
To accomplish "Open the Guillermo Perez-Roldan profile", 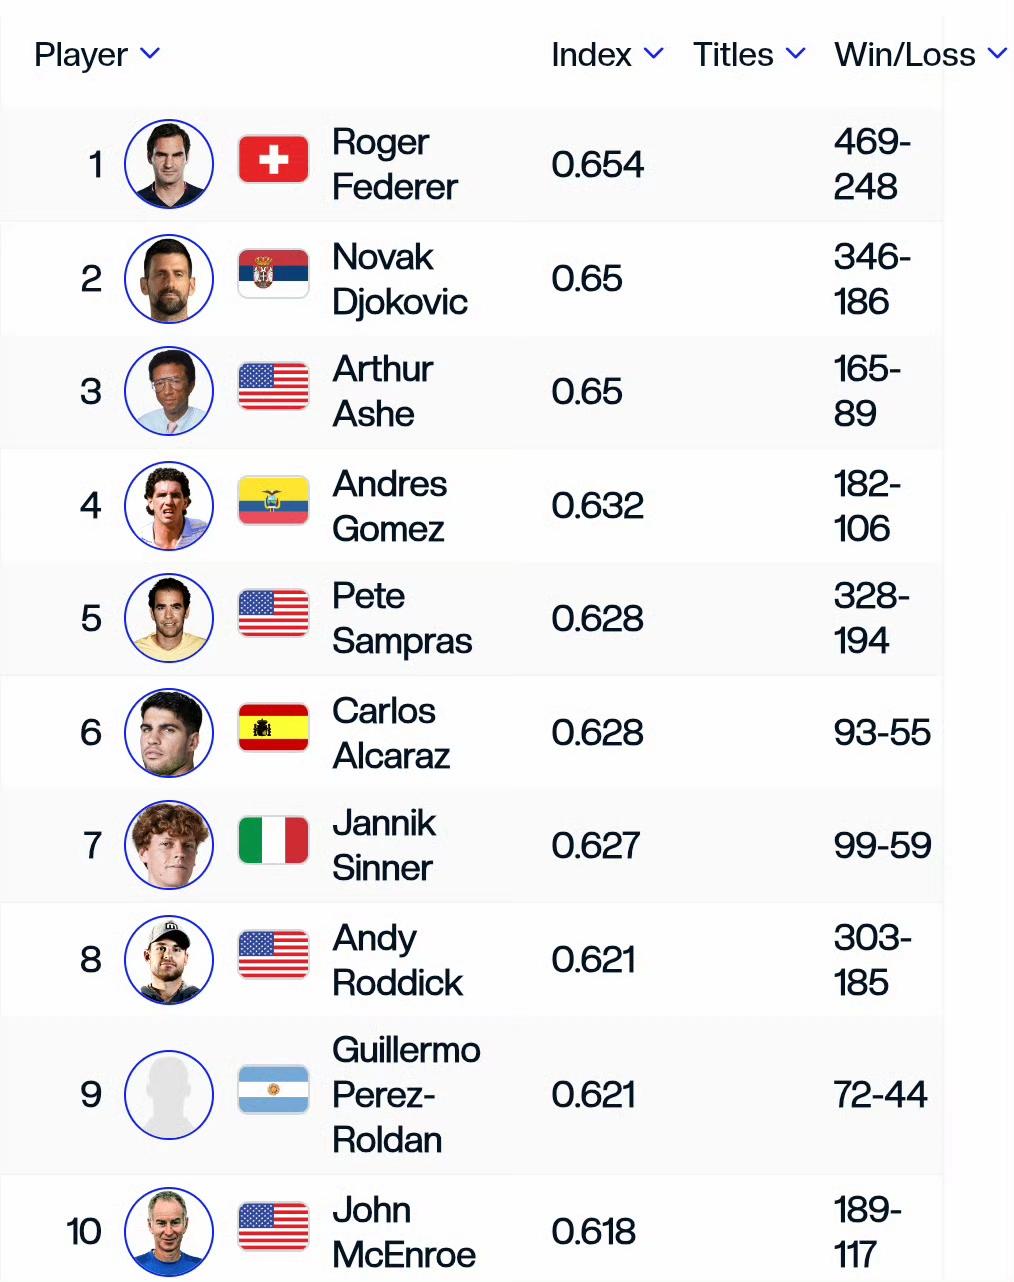I will click(x=406, y=1095).
